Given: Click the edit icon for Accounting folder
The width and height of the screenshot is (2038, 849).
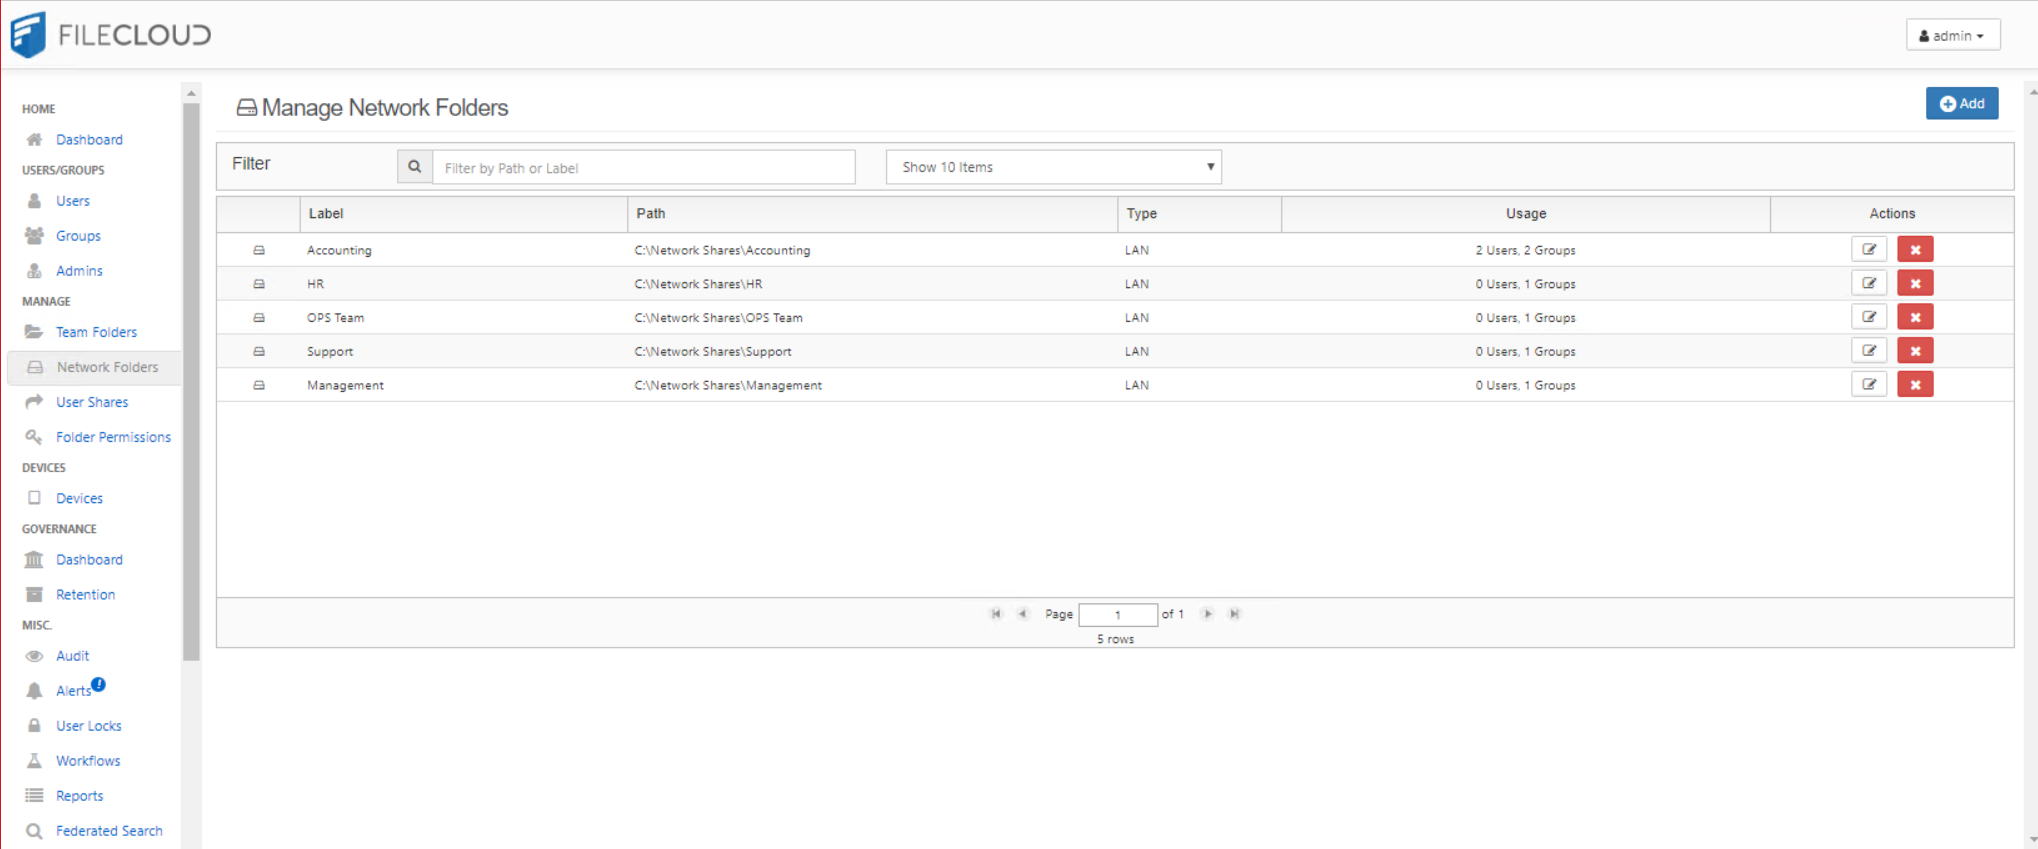Looking at the screenshot, I should (x=1868, y=250).
